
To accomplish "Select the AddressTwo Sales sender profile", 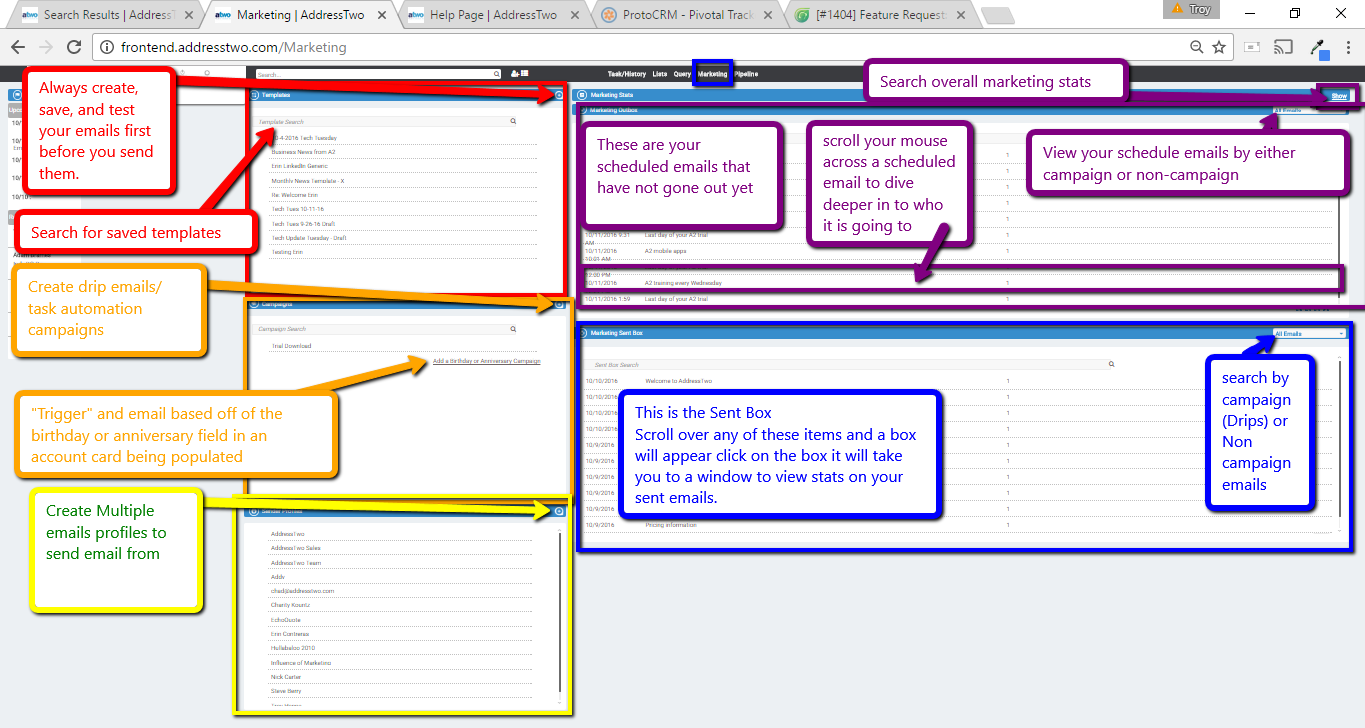I will click(295, 548).
